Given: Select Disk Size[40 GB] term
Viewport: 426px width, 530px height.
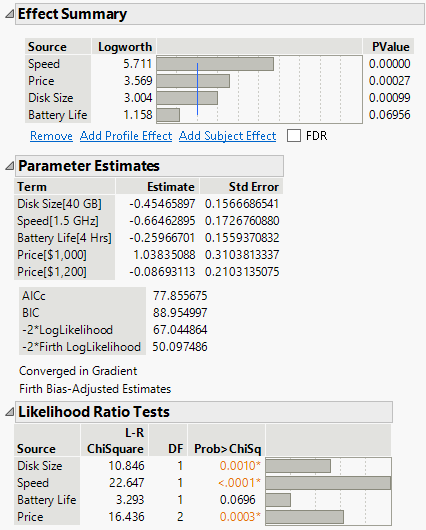Looking at the screenshot, I should [60, 204].
